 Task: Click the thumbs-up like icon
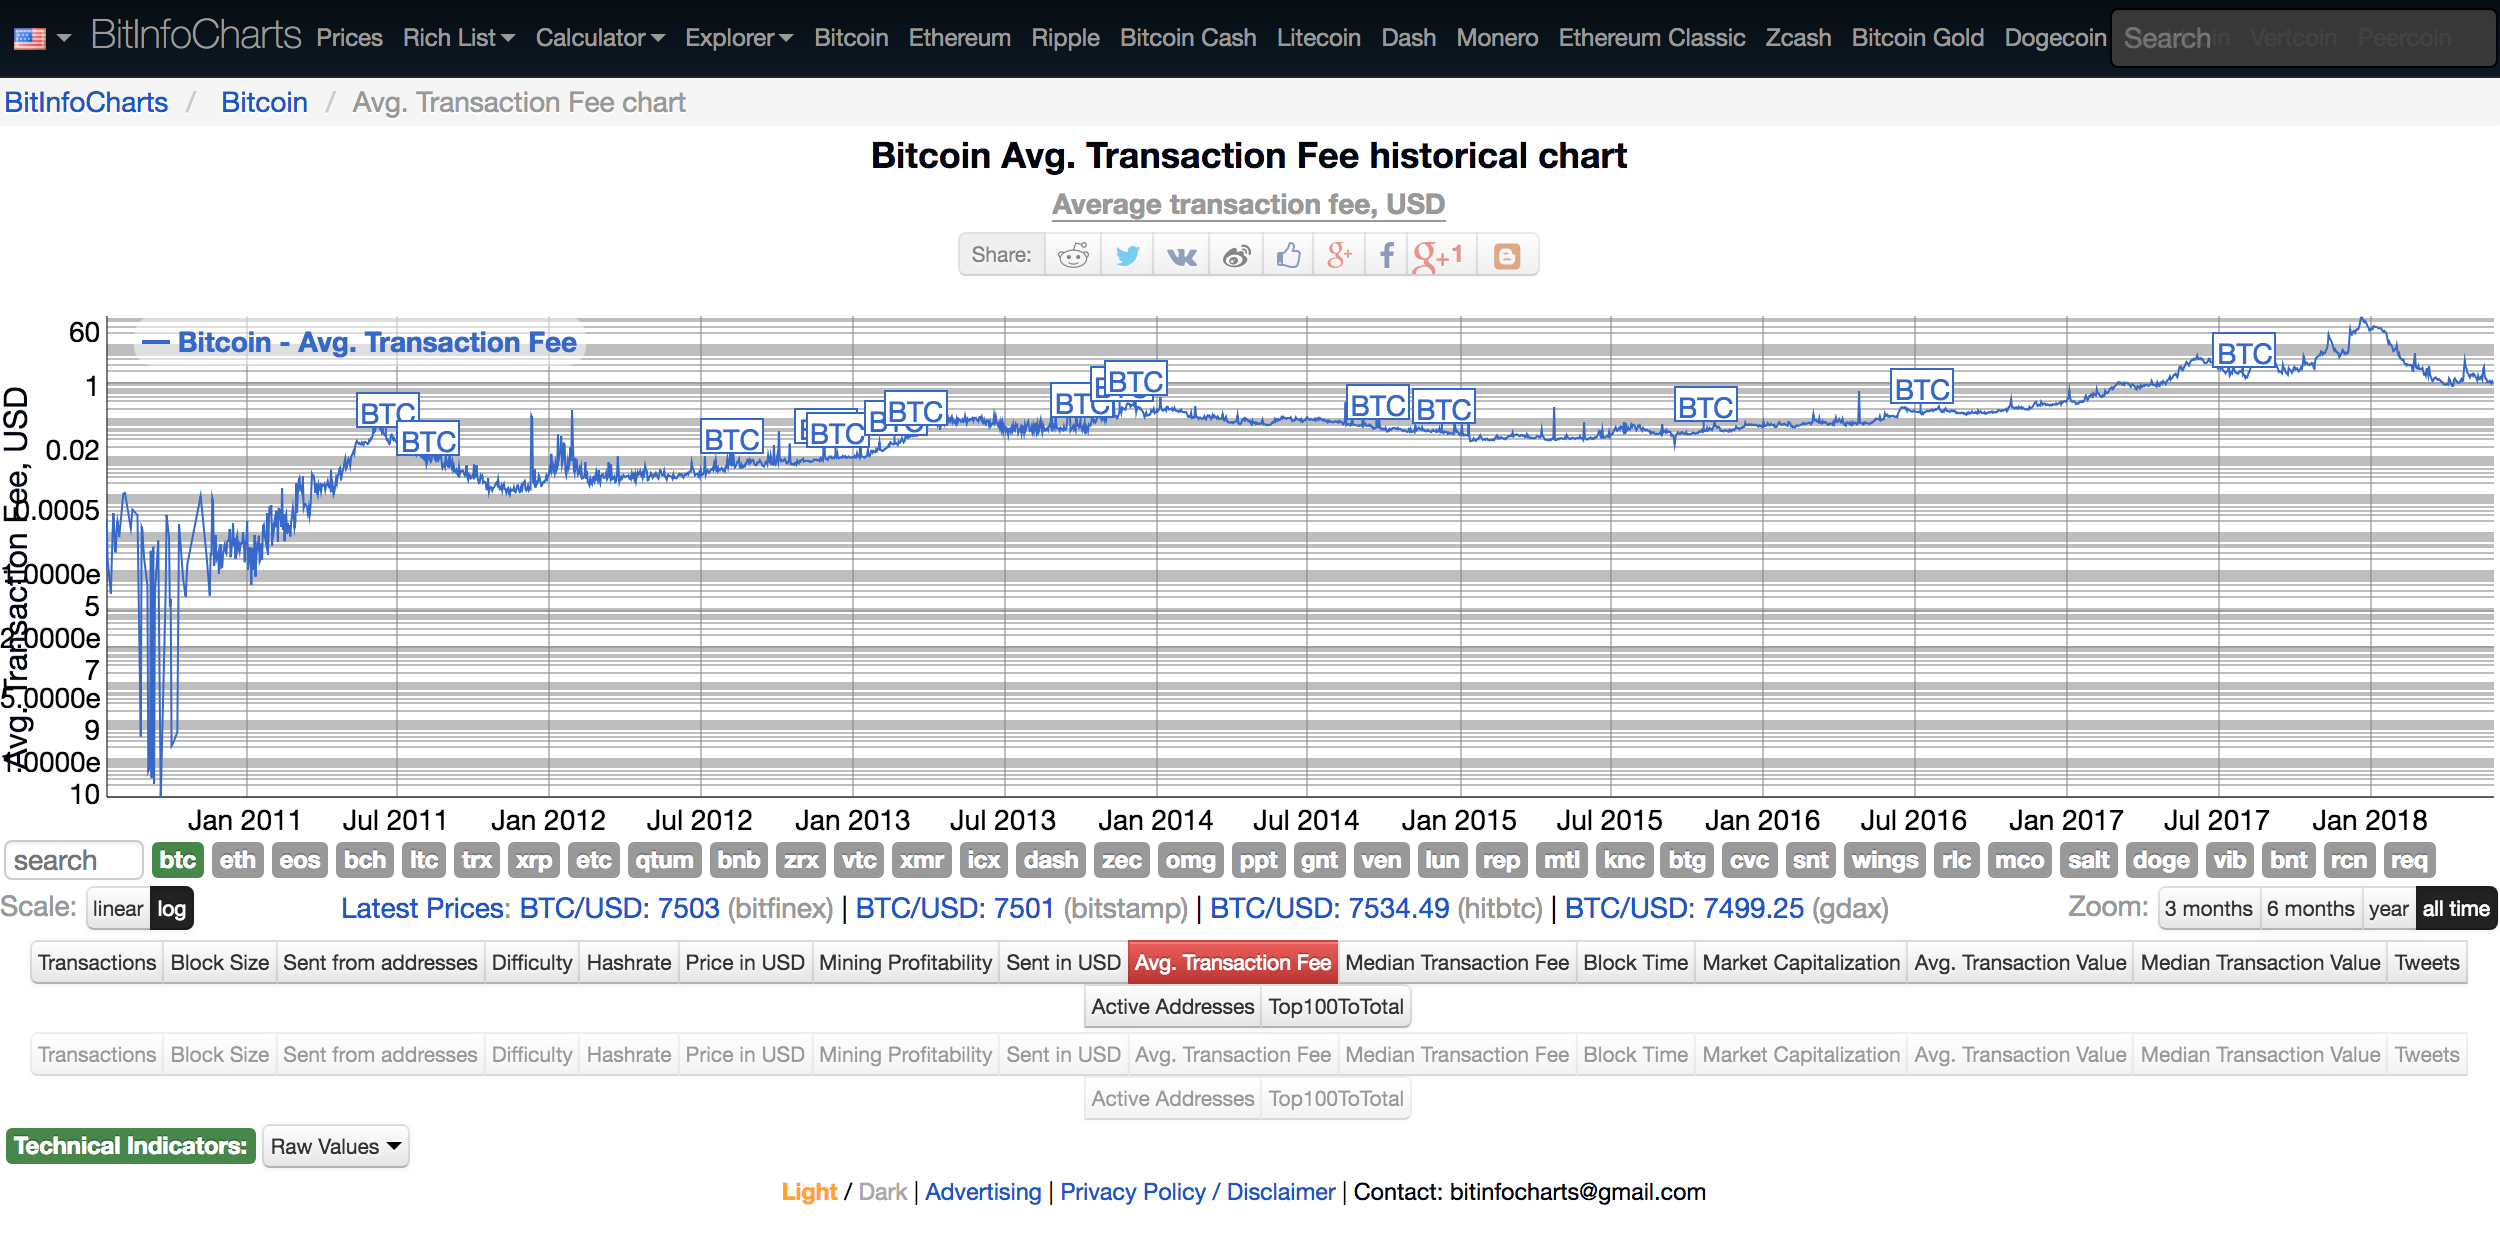[x=1288, y=255]
